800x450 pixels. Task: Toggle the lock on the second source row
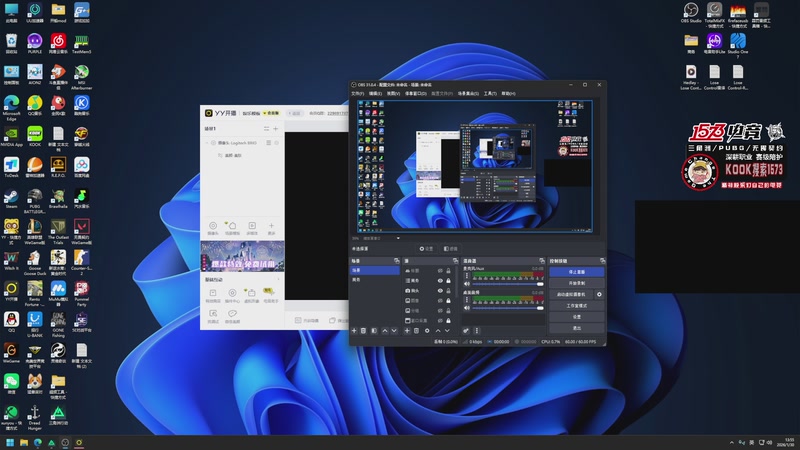[x=448, y=281]
